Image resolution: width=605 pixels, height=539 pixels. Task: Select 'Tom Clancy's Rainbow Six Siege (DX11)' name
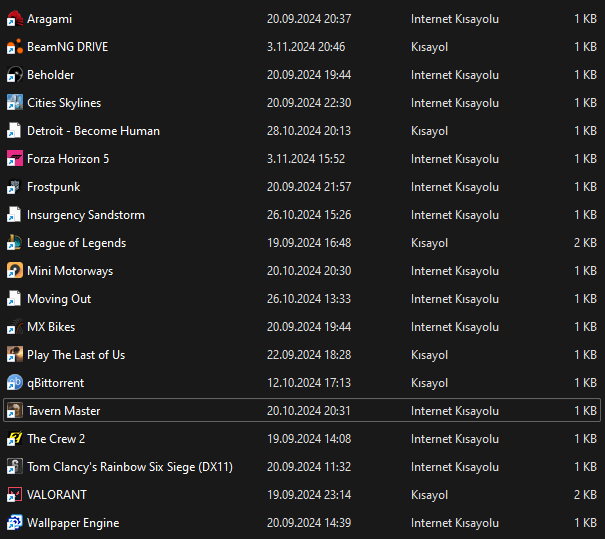tap(130, 467)
